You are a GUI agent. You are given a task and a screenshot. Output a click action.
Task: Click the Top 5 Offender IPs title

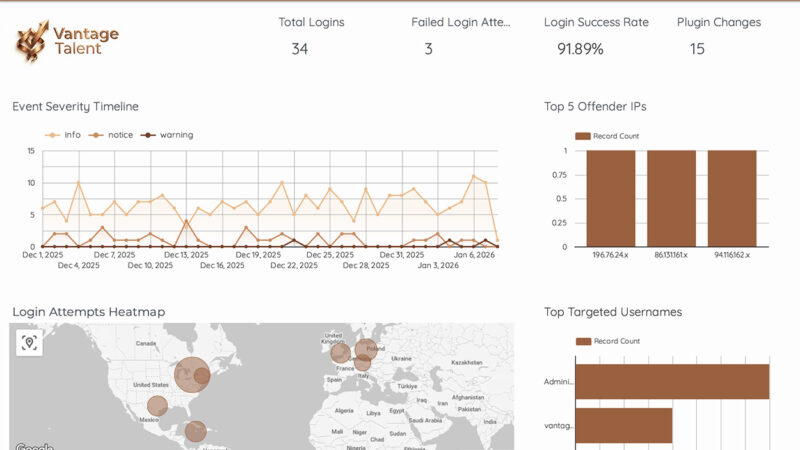[595, 107]
